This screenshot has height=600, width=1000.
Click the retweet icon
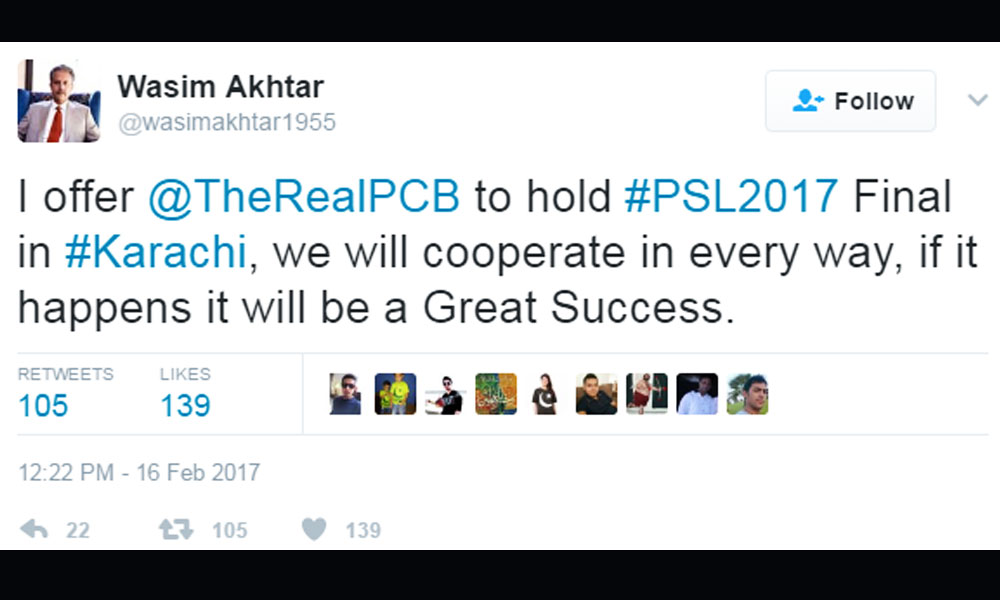[176, 529]
